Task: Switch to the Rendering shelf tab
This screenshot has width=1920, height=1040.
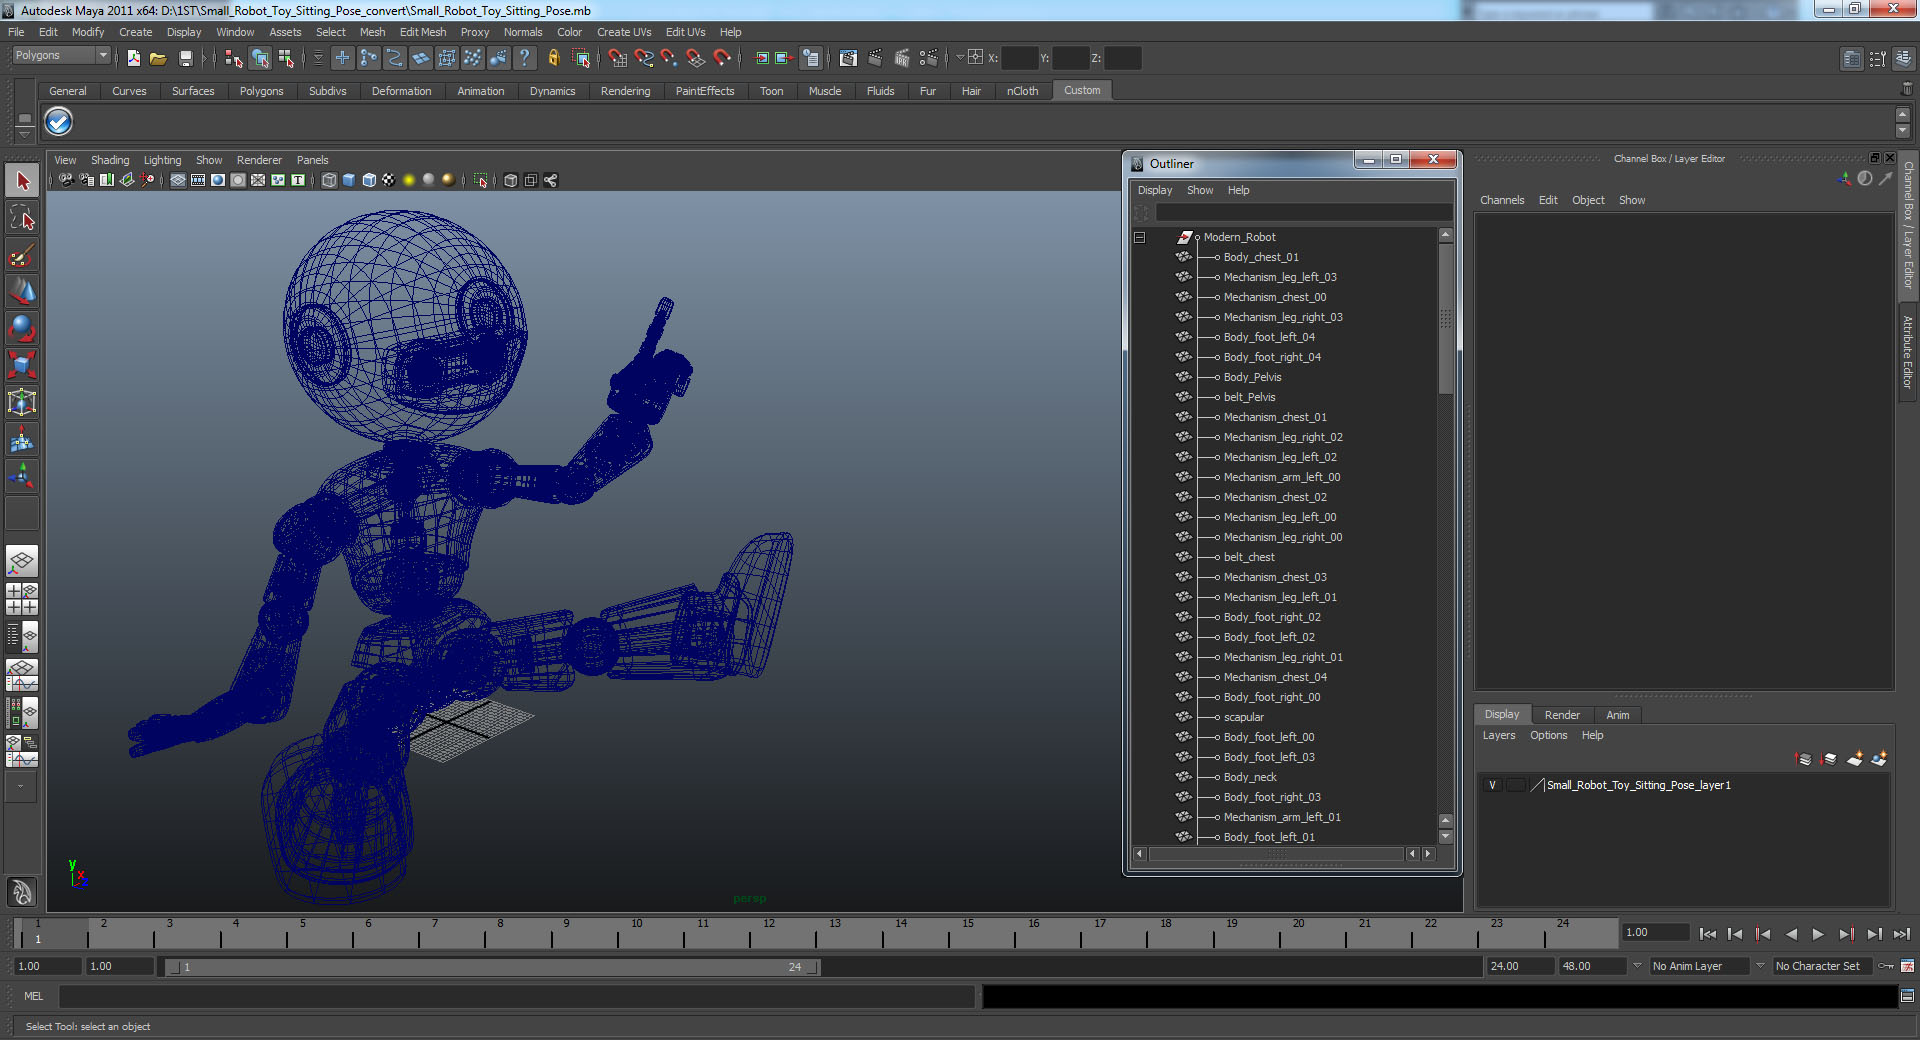Action: (x=625, y=91)
